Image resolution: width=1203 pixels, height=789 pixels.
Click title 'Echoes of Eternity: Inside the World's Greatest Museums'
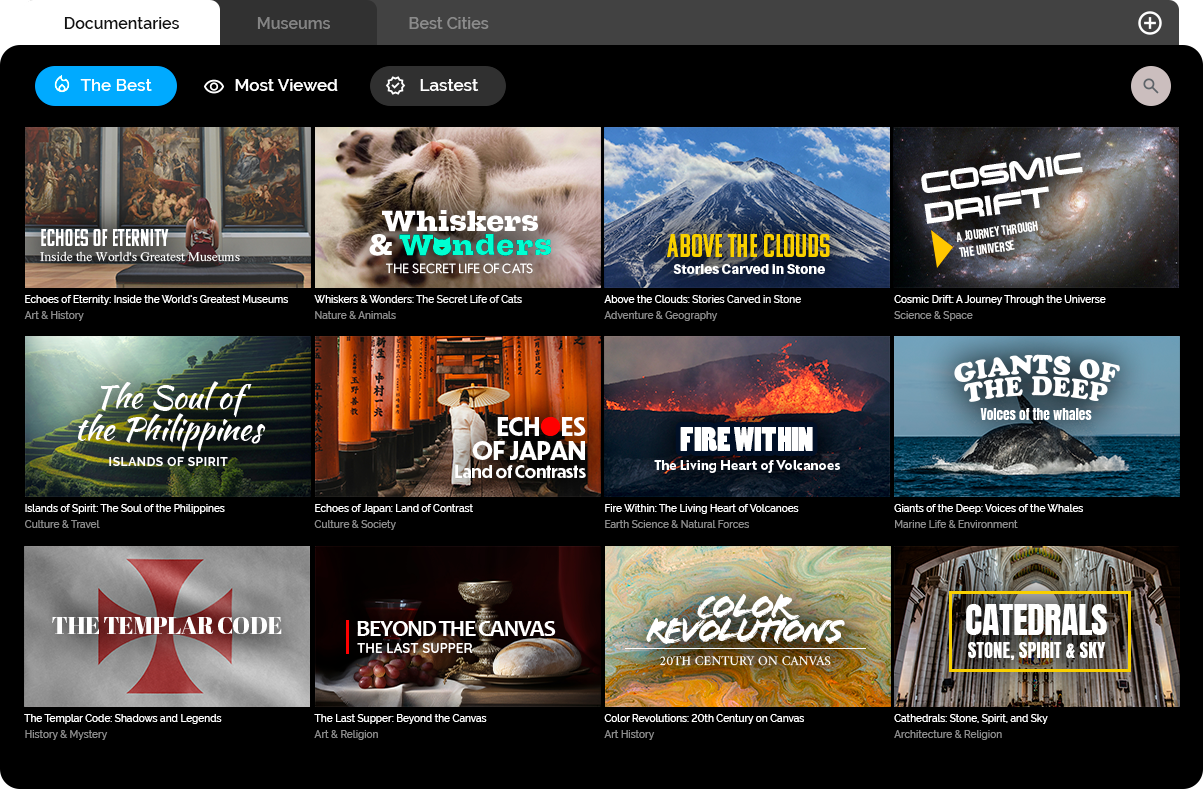point(156,299)
